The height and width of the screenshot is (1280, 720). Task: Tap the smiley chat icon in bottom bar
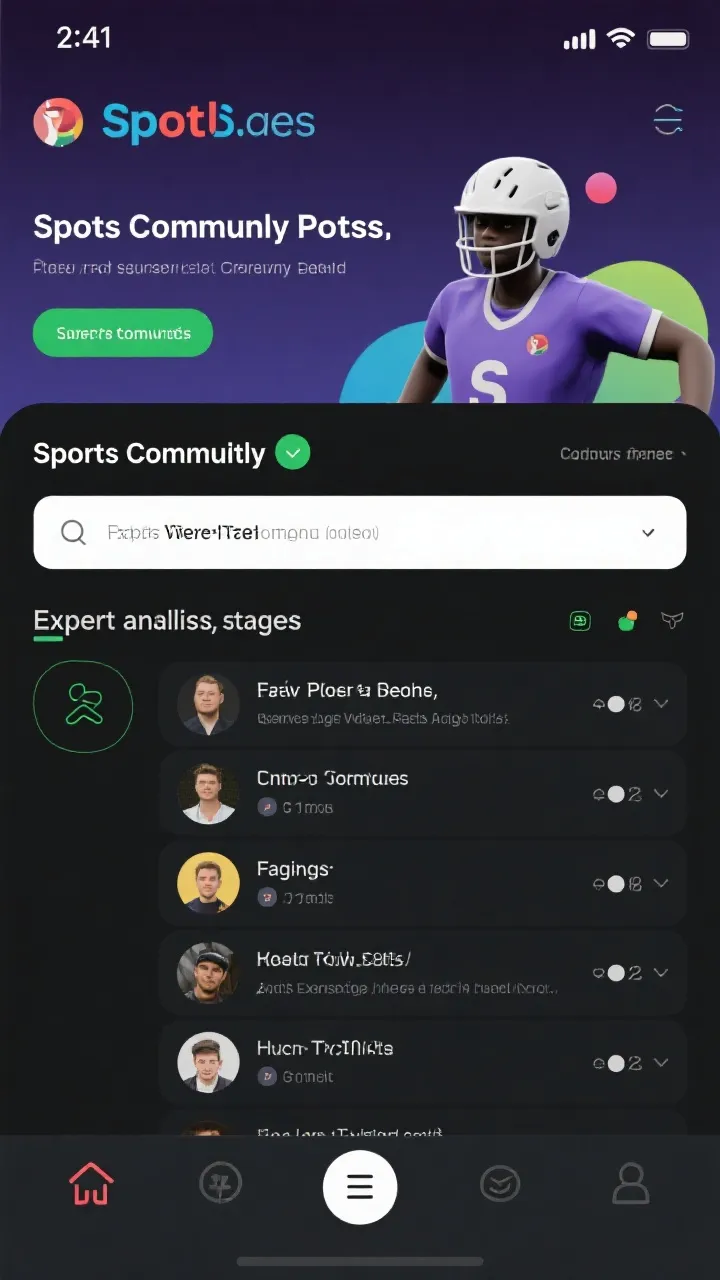[500, 1185]
